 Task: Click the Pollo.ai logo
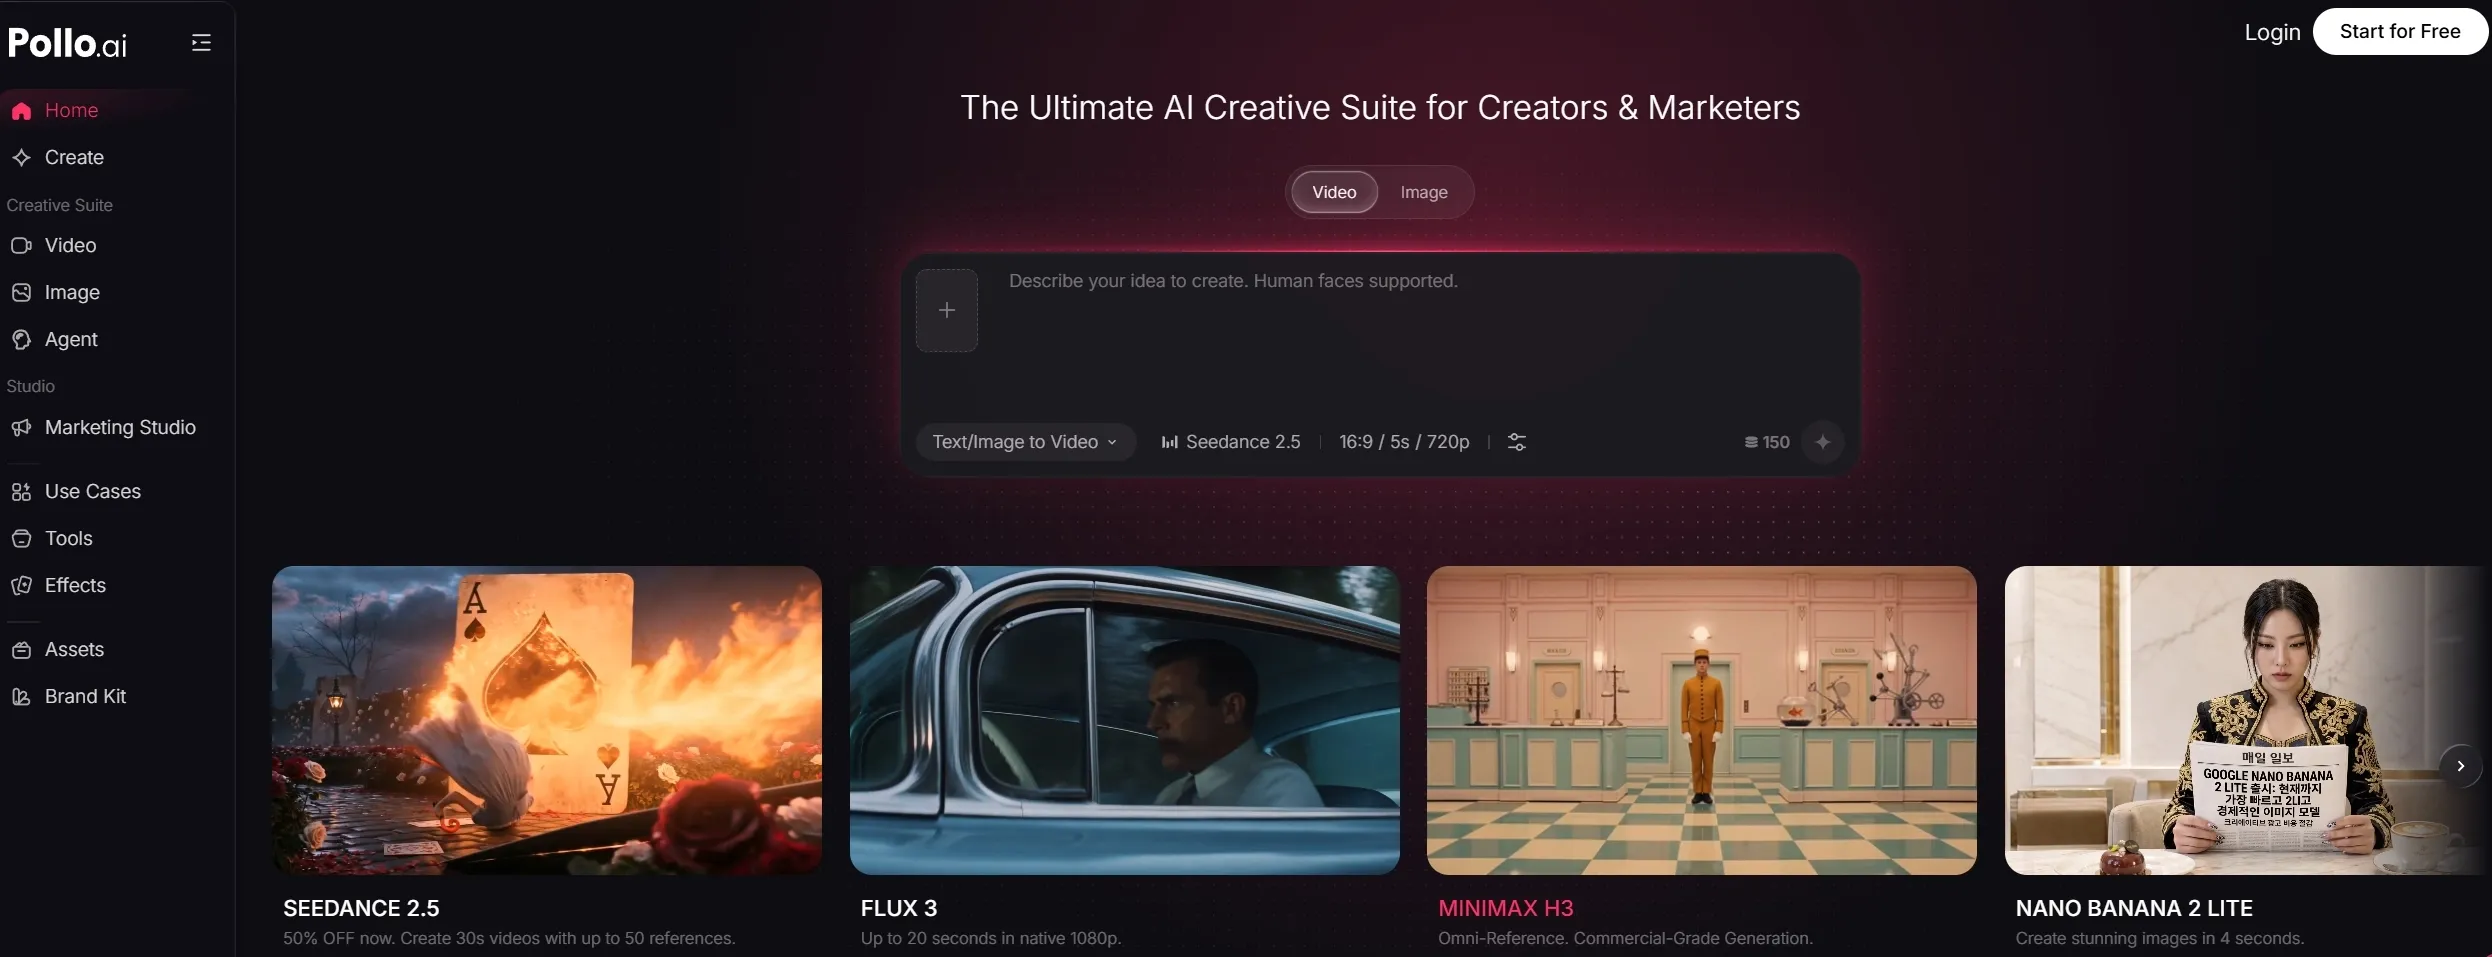(x=67, y=43)
